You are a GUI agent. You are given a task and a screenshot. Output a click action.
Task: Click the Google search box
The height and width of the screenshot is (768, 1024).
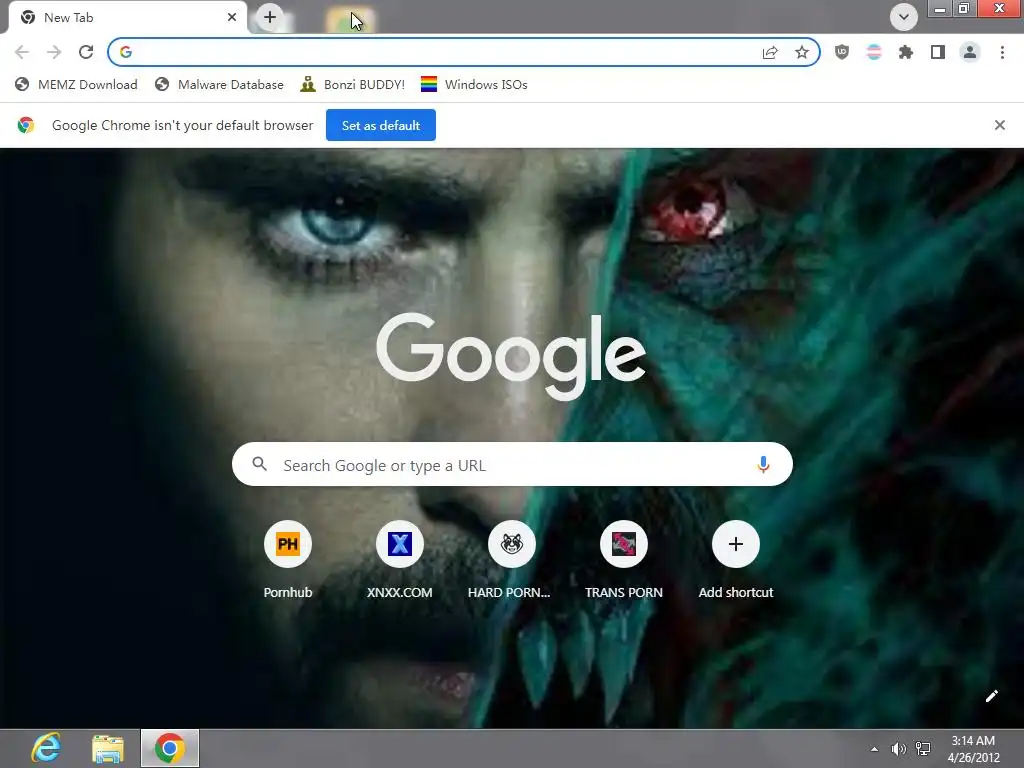(x=512, y=464)
